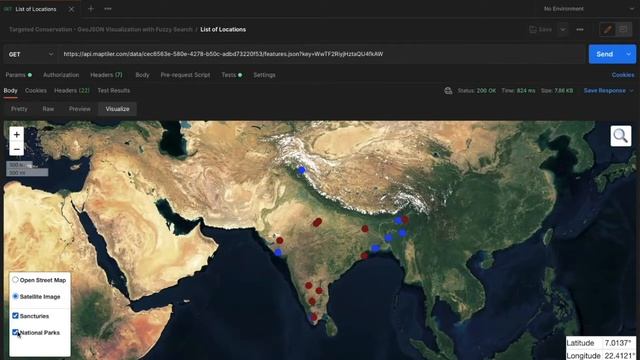The height and width of the screenshot is (360, 640).
Task: Open the Params tab
Action: (18, 75)
